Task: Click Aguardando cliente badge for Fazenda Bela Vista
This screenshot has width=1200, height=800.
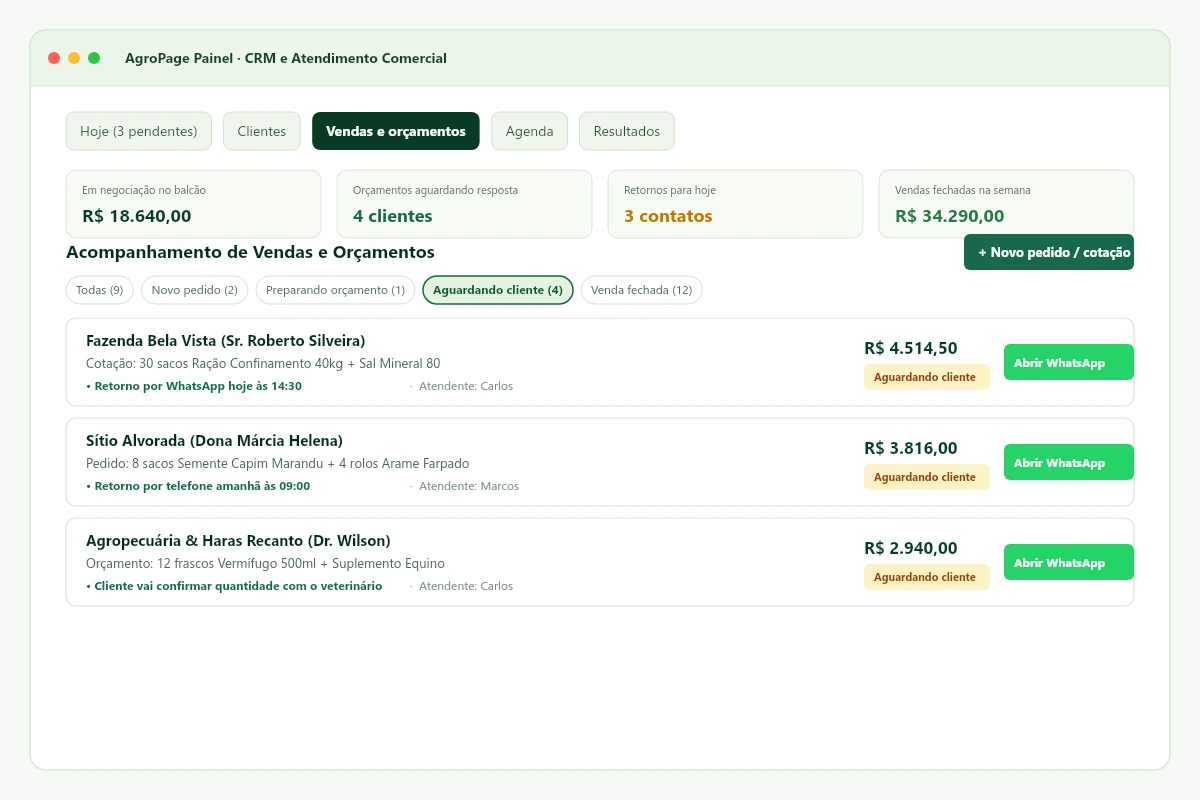Action: (x=927, y=377)
